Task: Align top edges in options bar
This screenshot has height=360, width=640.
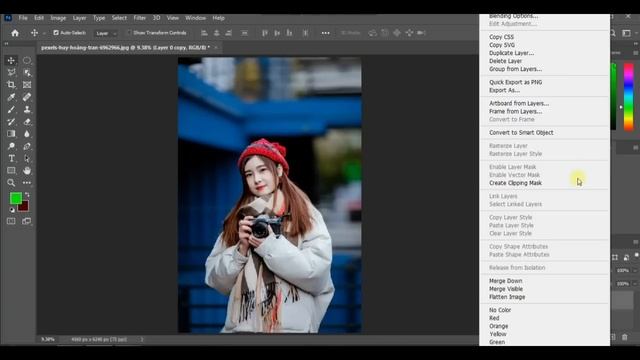Action: [265, 33]
